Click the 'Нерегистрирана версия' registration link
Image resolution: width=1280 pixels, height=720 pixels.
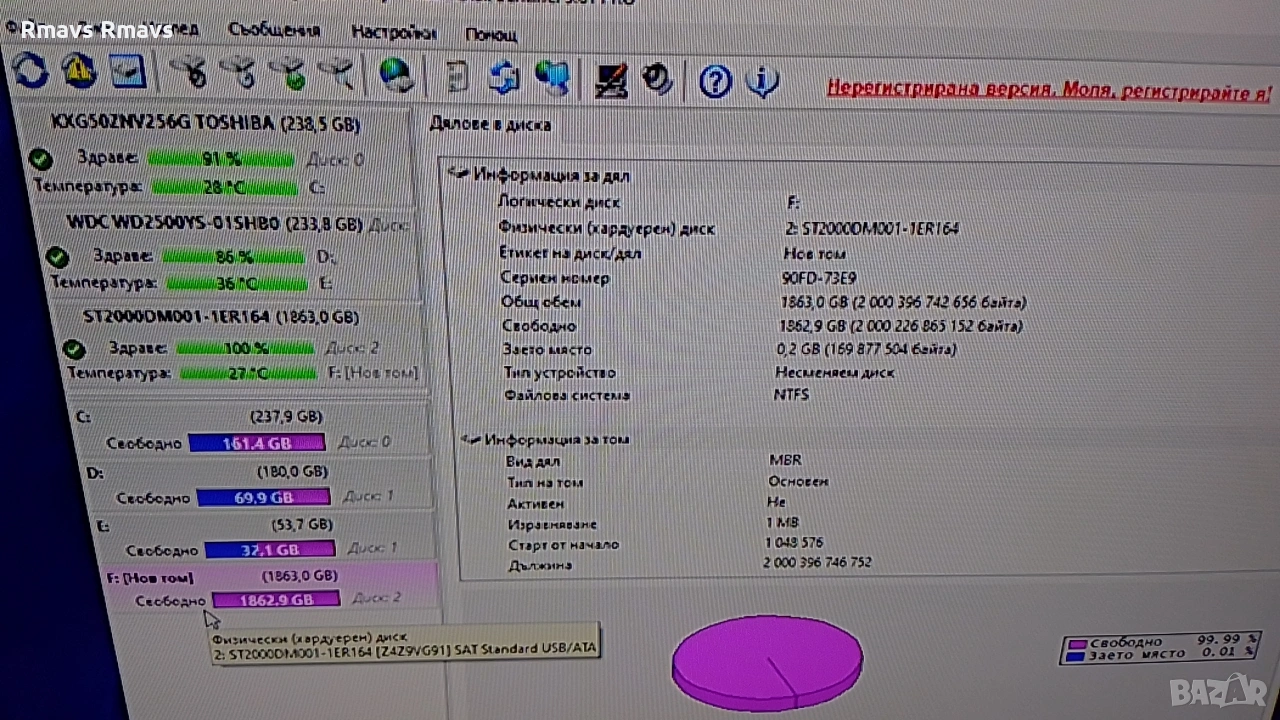click(1049, 91)
